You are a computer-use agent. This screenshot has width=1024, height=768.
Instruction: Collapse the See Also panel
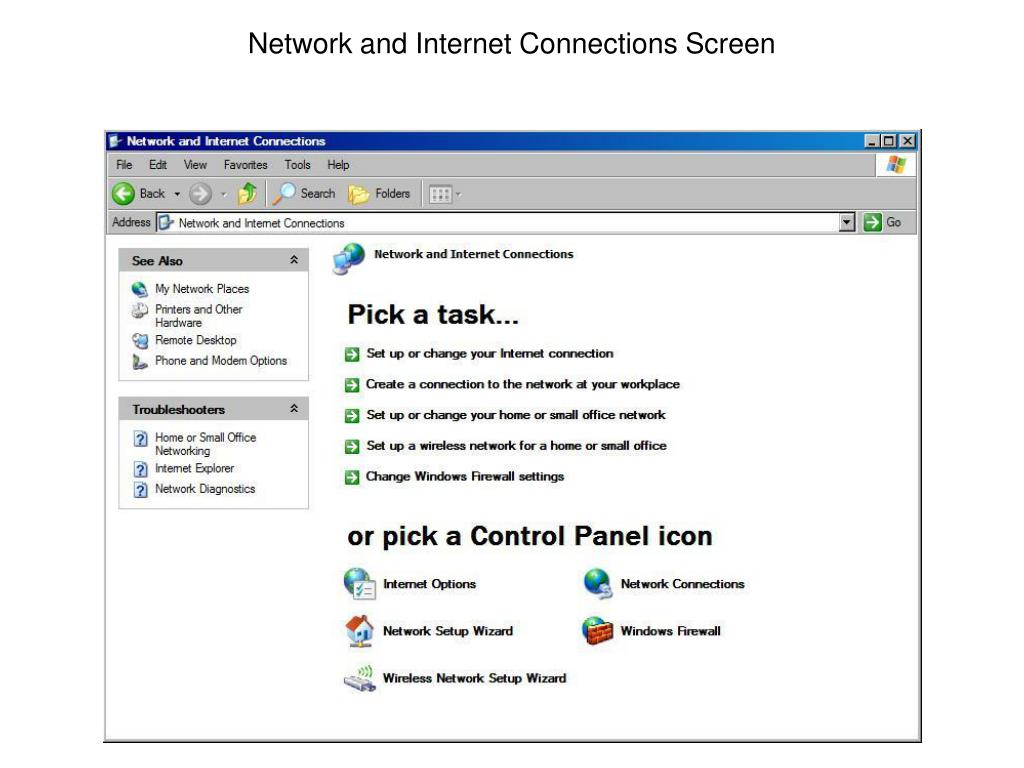click(x=294, y=260)
